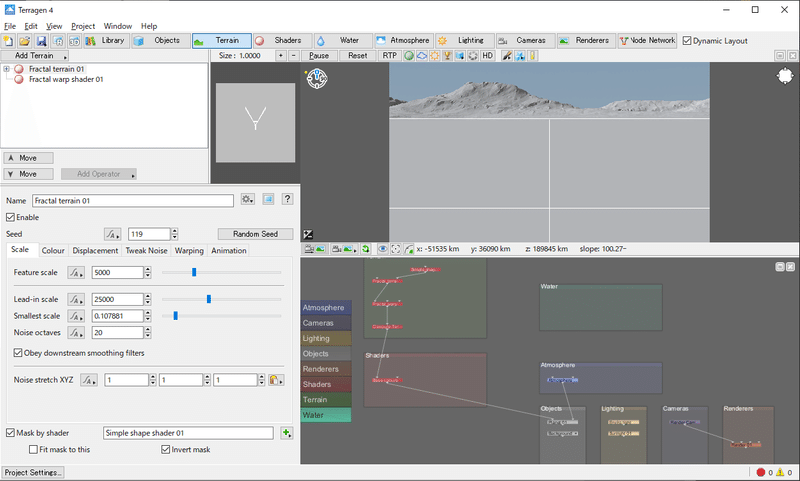
Task: Toggle the Dynamic Layout checkbox
Action: pyautogui.click(x=687, y=41)
